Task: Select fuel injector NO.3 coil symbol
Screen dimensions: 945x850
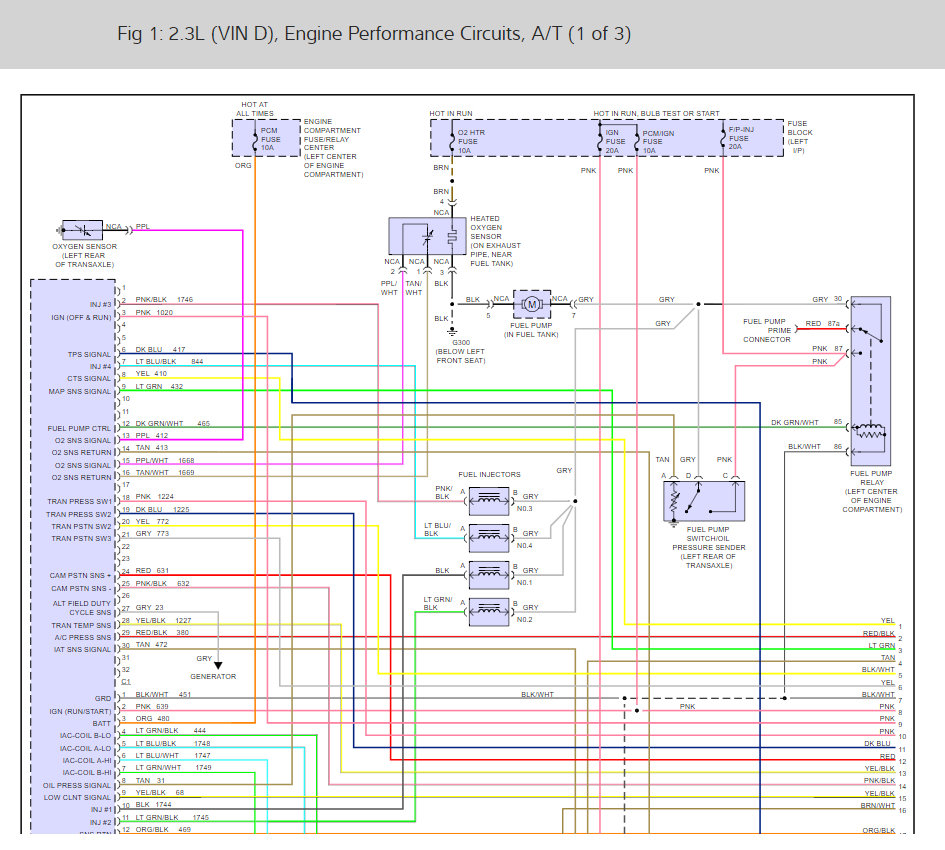Action: click(489, 501)
